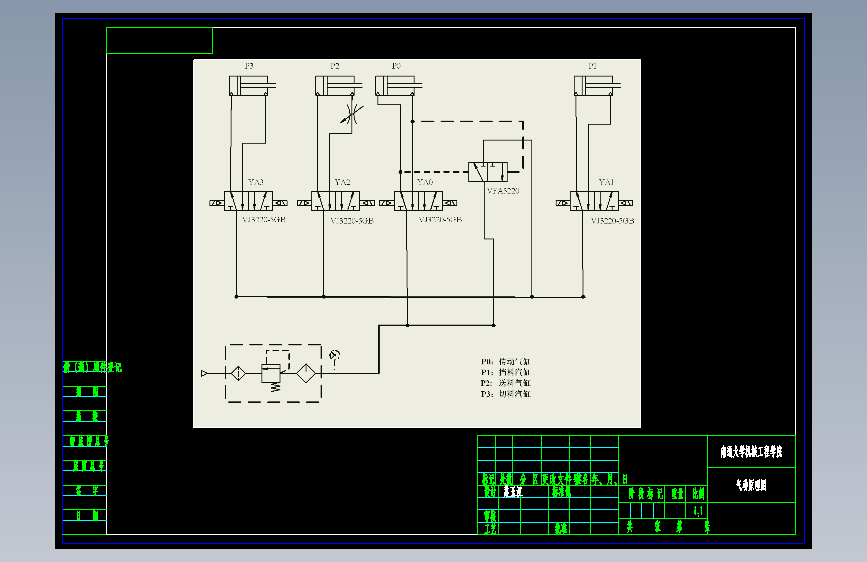Select the YA2 solenoid valve symbol
Viewport: 867px width, 562px height.
point(336,201)
